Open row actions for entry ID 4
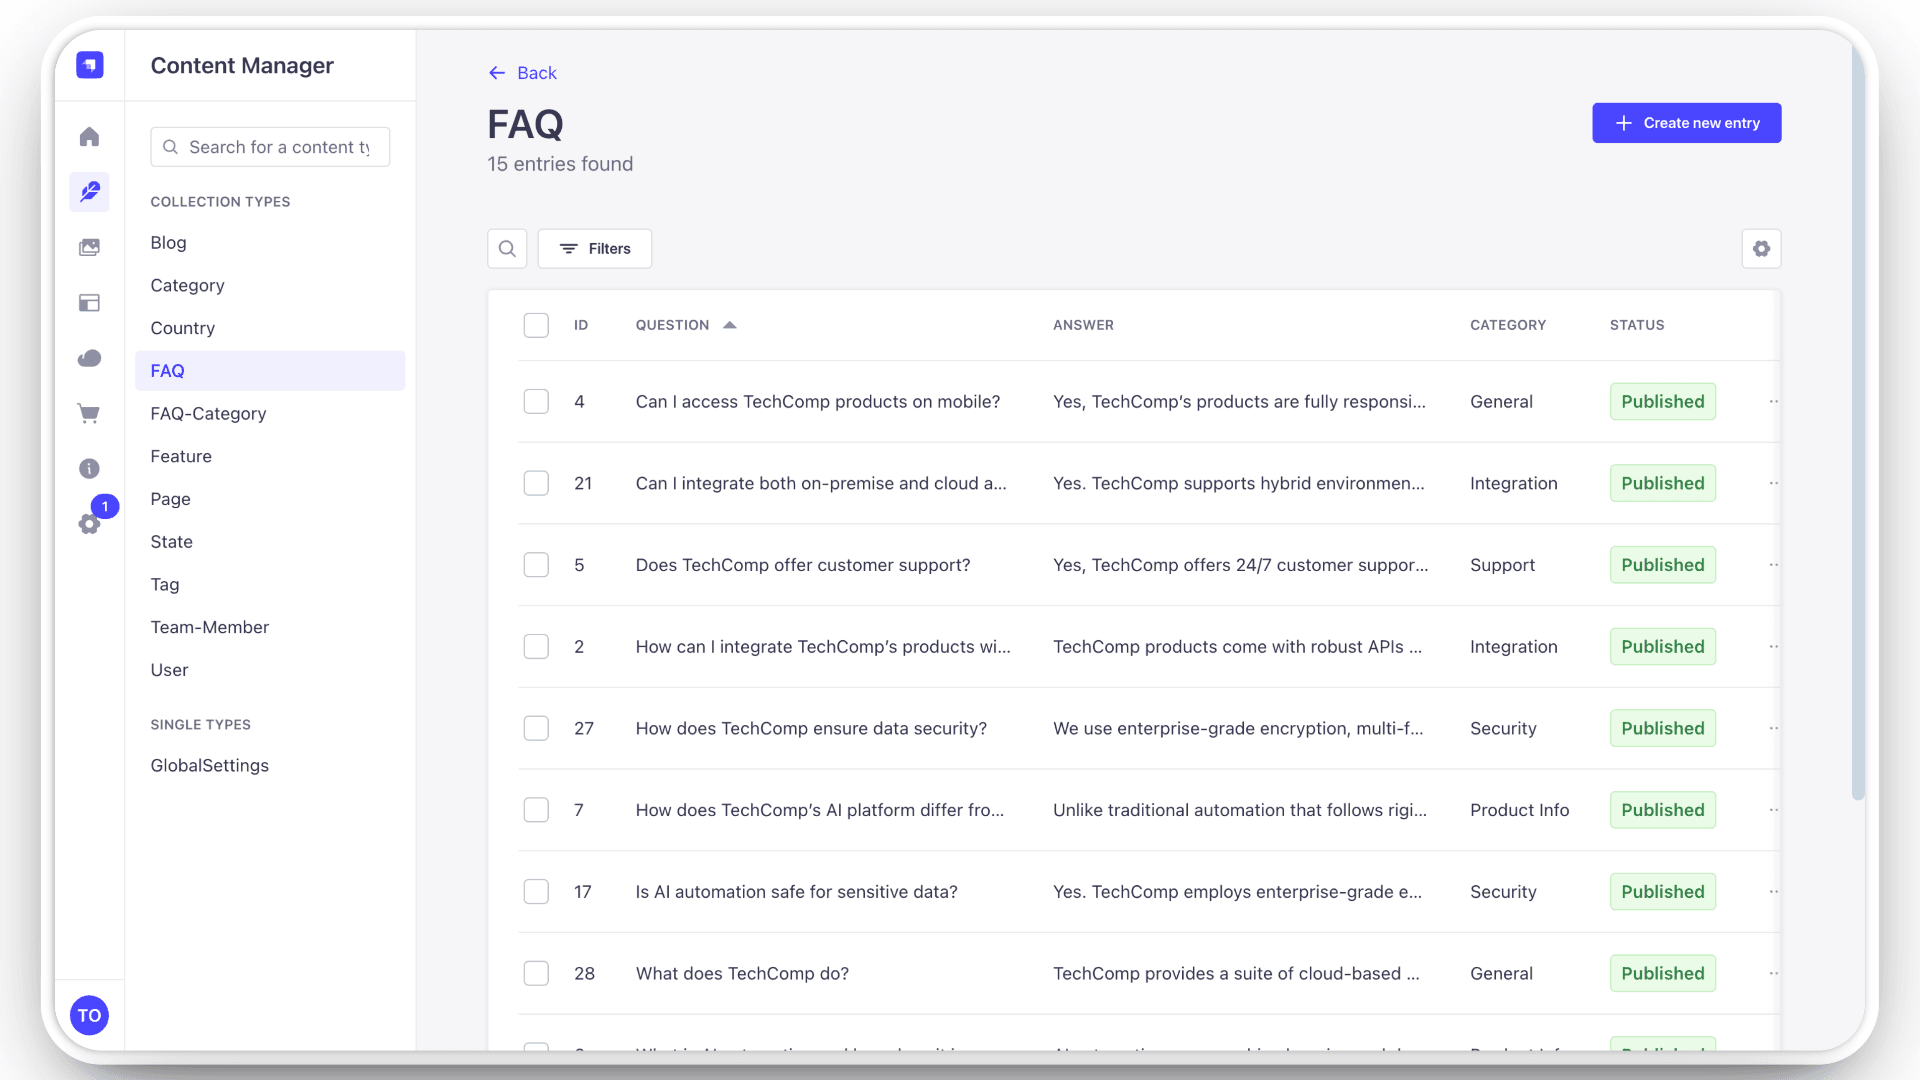Viewport: 1920px width, 1080px height. click(x=1773, y=402)
